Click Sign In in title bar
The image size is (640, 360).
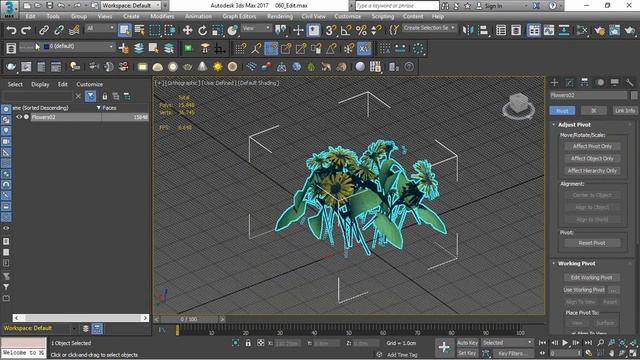[493, 6]
